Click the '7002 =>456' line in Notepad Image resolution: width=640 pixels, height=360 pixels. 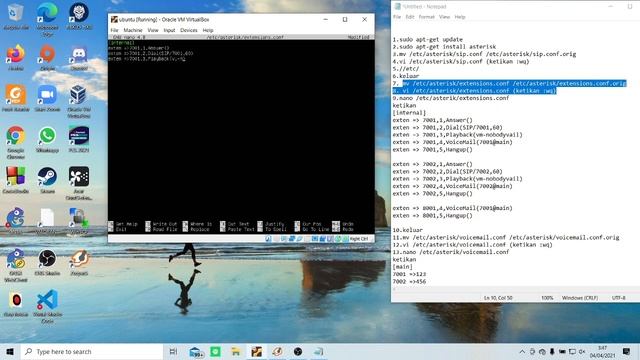(x=409, y=281)
